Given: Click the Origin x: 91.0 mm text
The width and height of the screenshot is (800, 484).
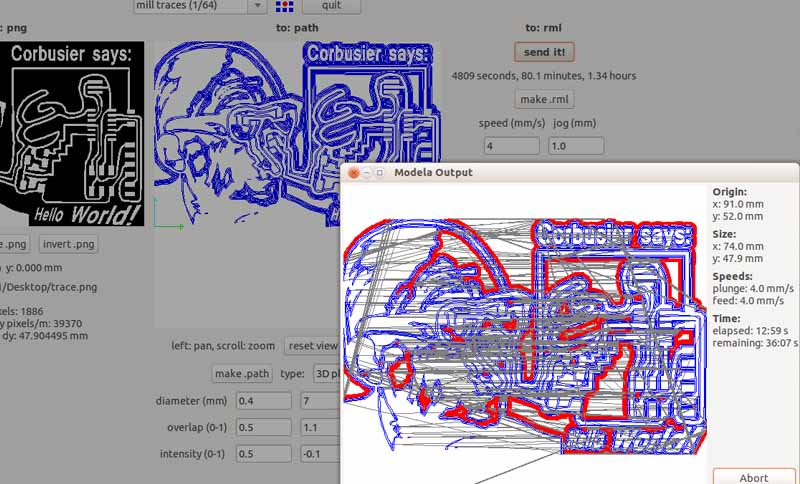Looking at the screenshot, I should 738,204.
